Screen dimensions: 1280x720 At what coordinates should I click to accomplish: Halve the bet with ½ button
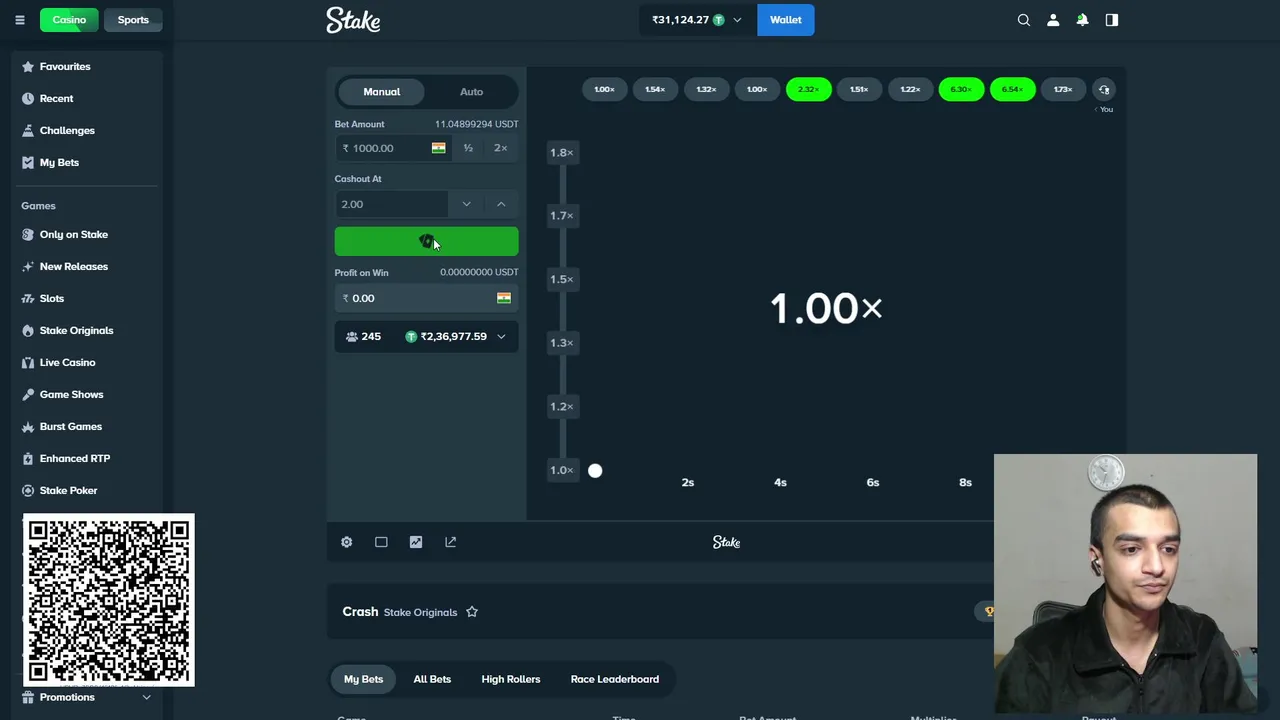(468, 148)
